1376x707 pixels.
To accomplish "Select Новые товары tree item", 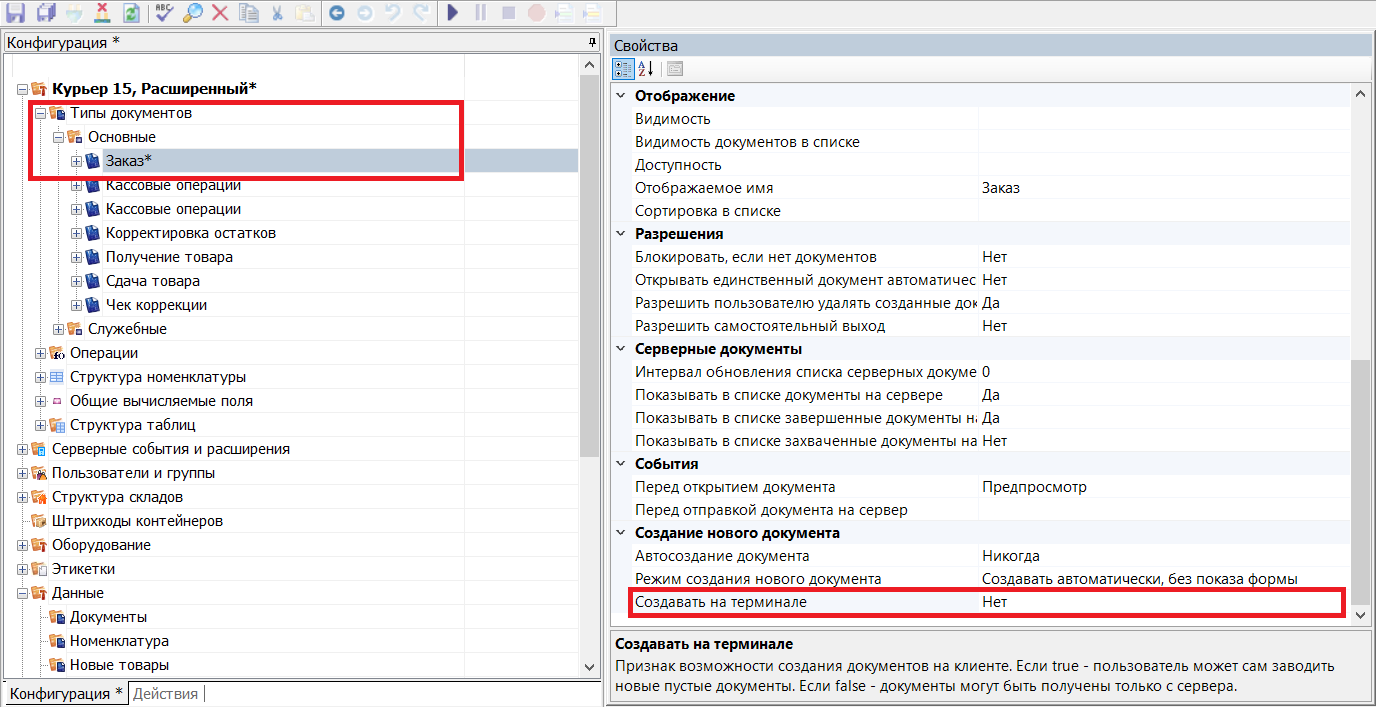I will [x=119, y=665].
